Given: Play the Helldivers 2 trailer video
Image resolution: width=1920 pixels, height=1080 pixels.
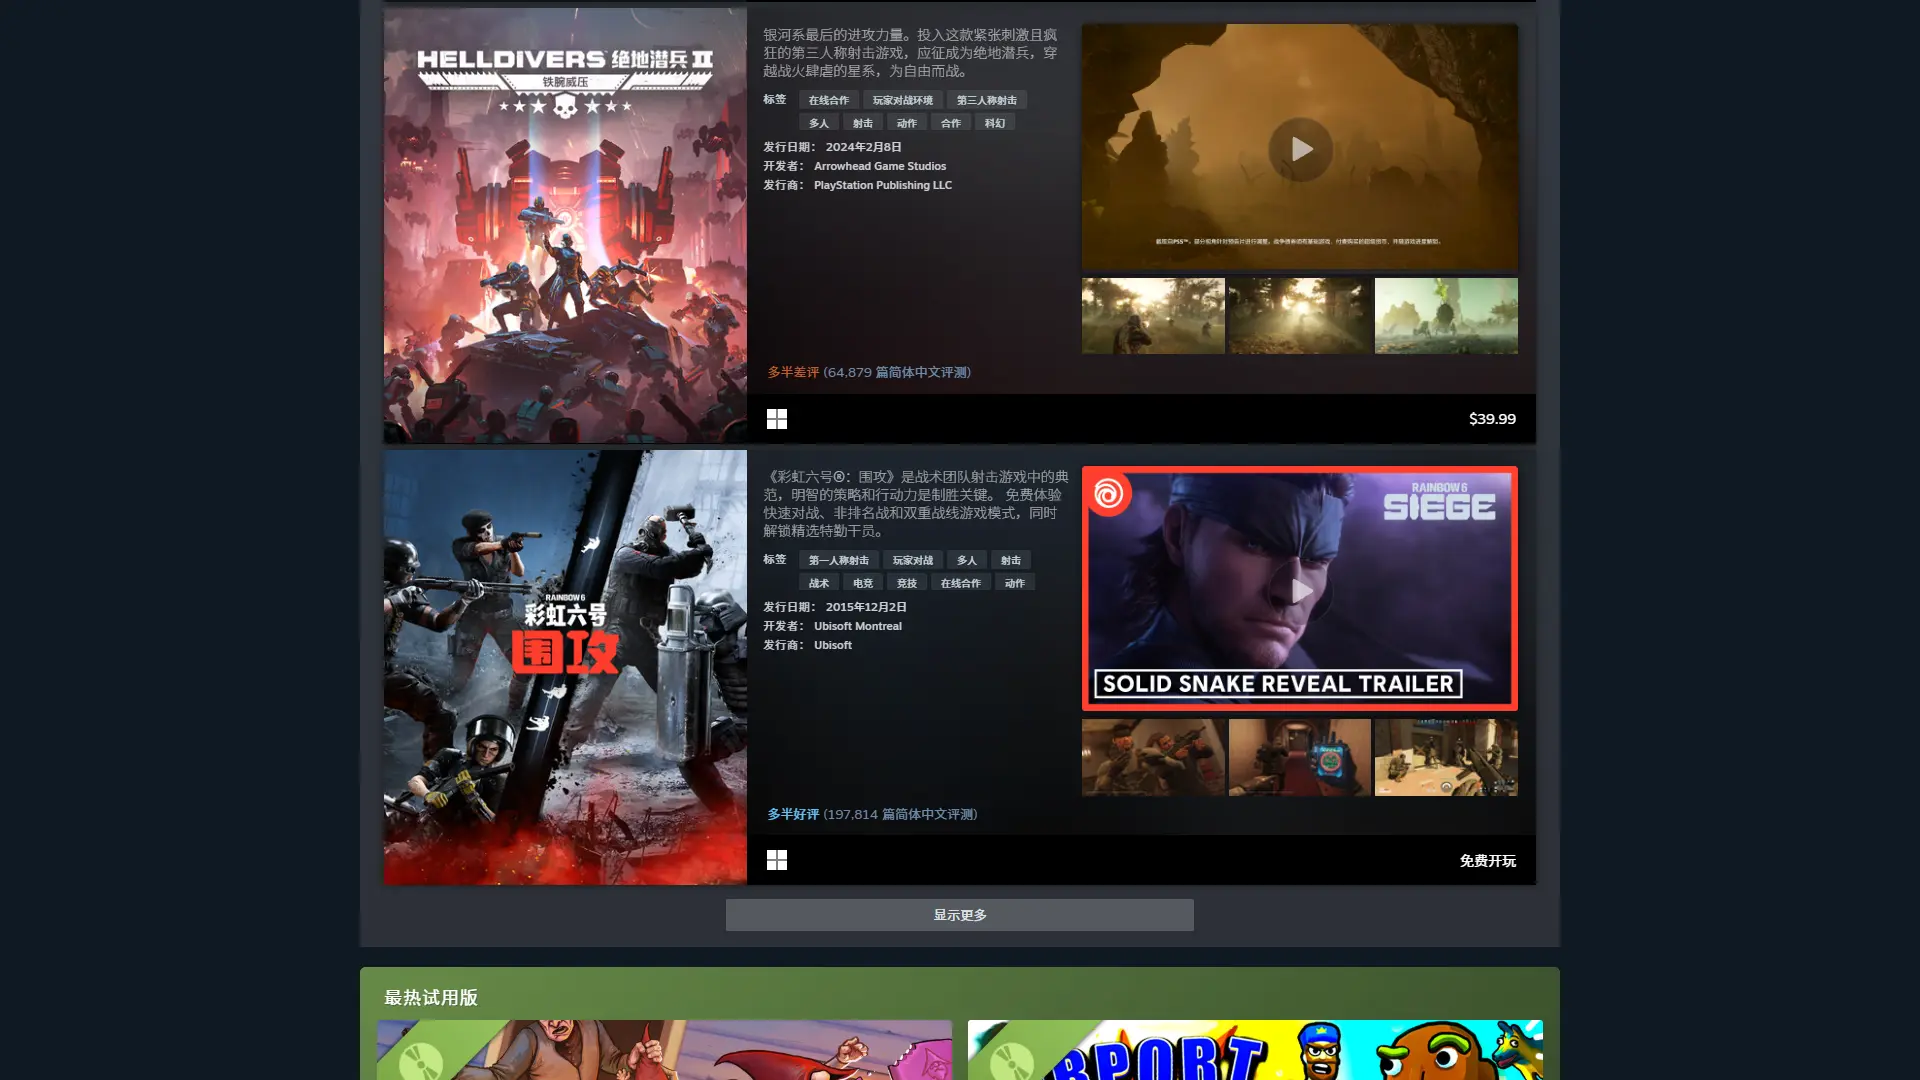Looking at the screenshot, I should [1299, 150].
